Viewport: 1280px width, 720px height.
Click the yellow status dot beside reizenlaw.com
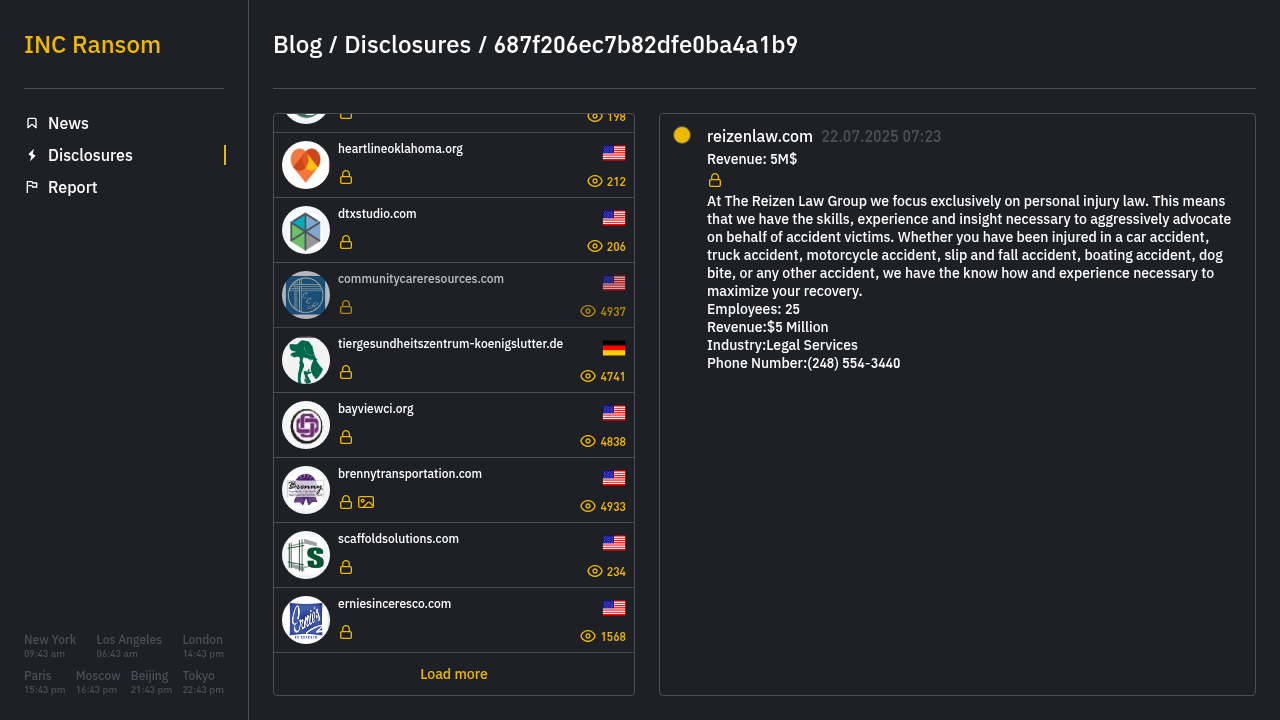(682, 135)
